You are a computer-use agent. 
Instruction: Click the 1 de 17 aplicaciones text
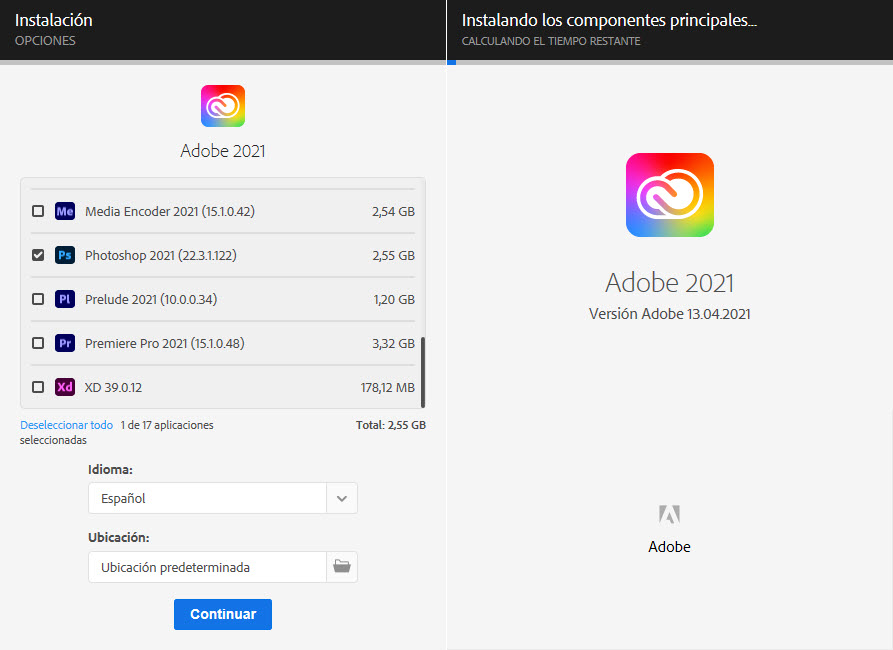[167, 425]
